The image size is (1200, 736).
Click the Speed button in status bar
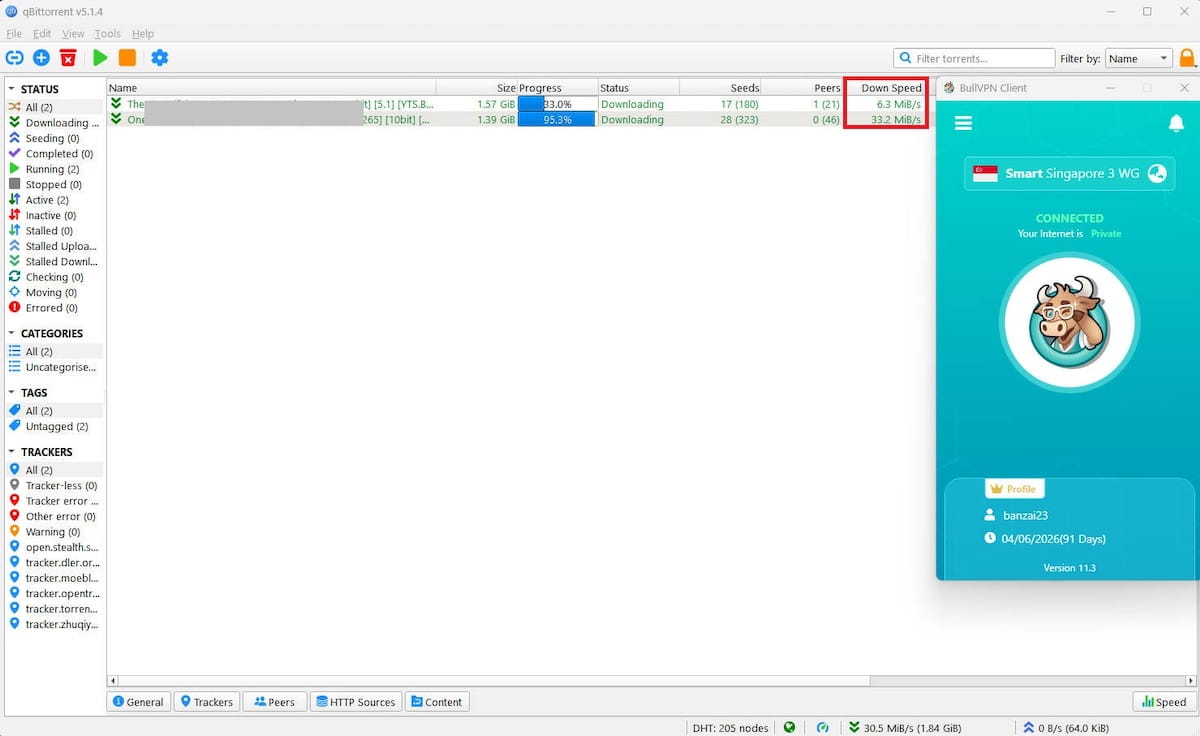click(1162, 701)
